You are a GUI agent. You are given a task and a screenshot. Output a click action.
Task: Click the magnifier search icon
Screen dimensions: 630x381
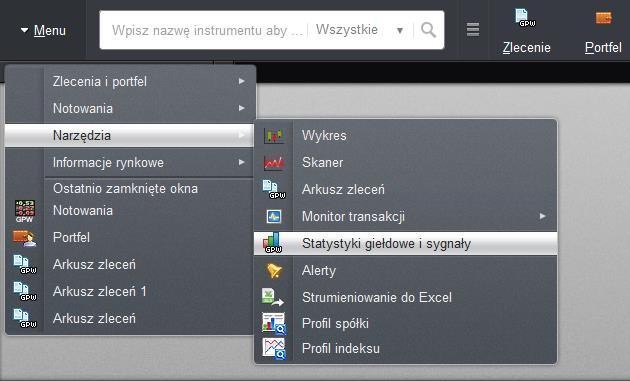pyautogui.click(x=428, y=30)
